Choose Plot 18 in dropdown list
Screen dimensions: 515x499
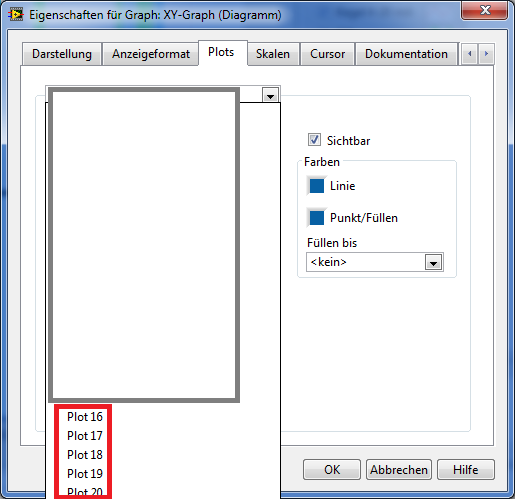(85, 455)
